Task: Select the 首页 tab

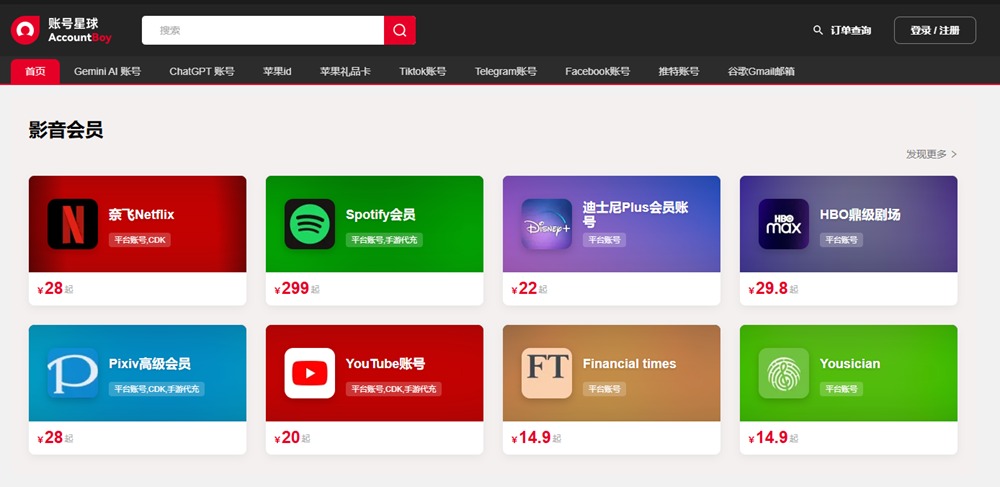Action: (x=35, y=71)
